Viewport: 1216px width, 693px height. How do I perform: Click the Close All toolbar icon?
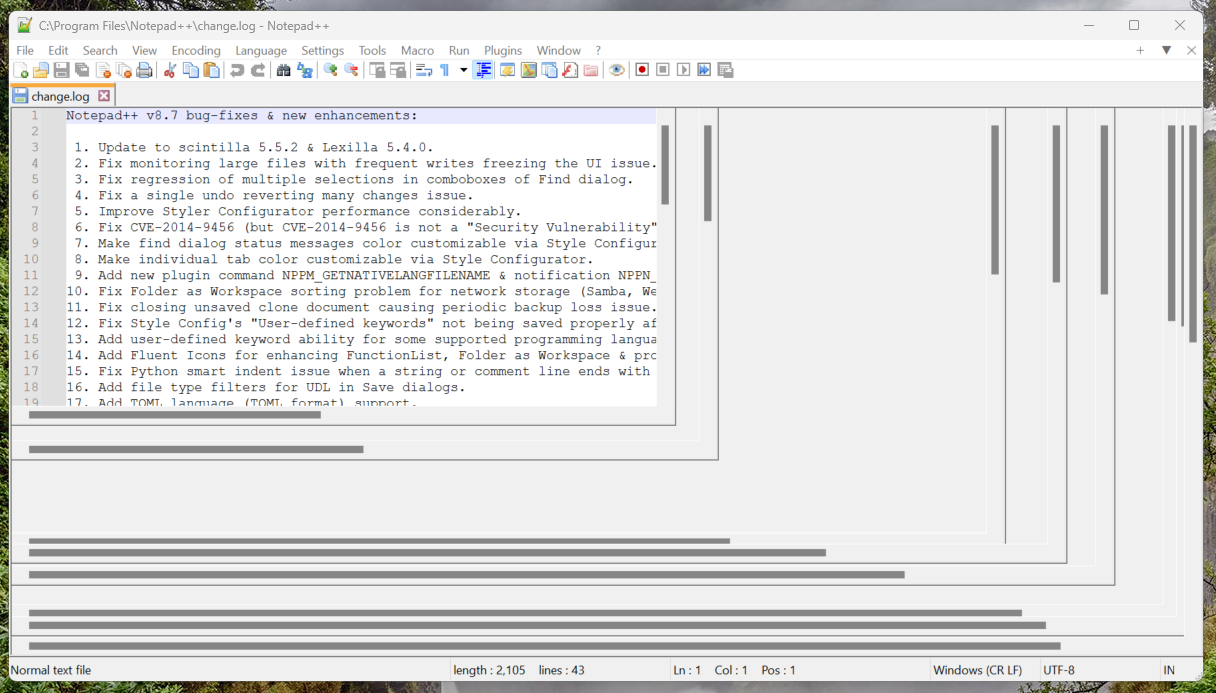click(x=124, y=70)
